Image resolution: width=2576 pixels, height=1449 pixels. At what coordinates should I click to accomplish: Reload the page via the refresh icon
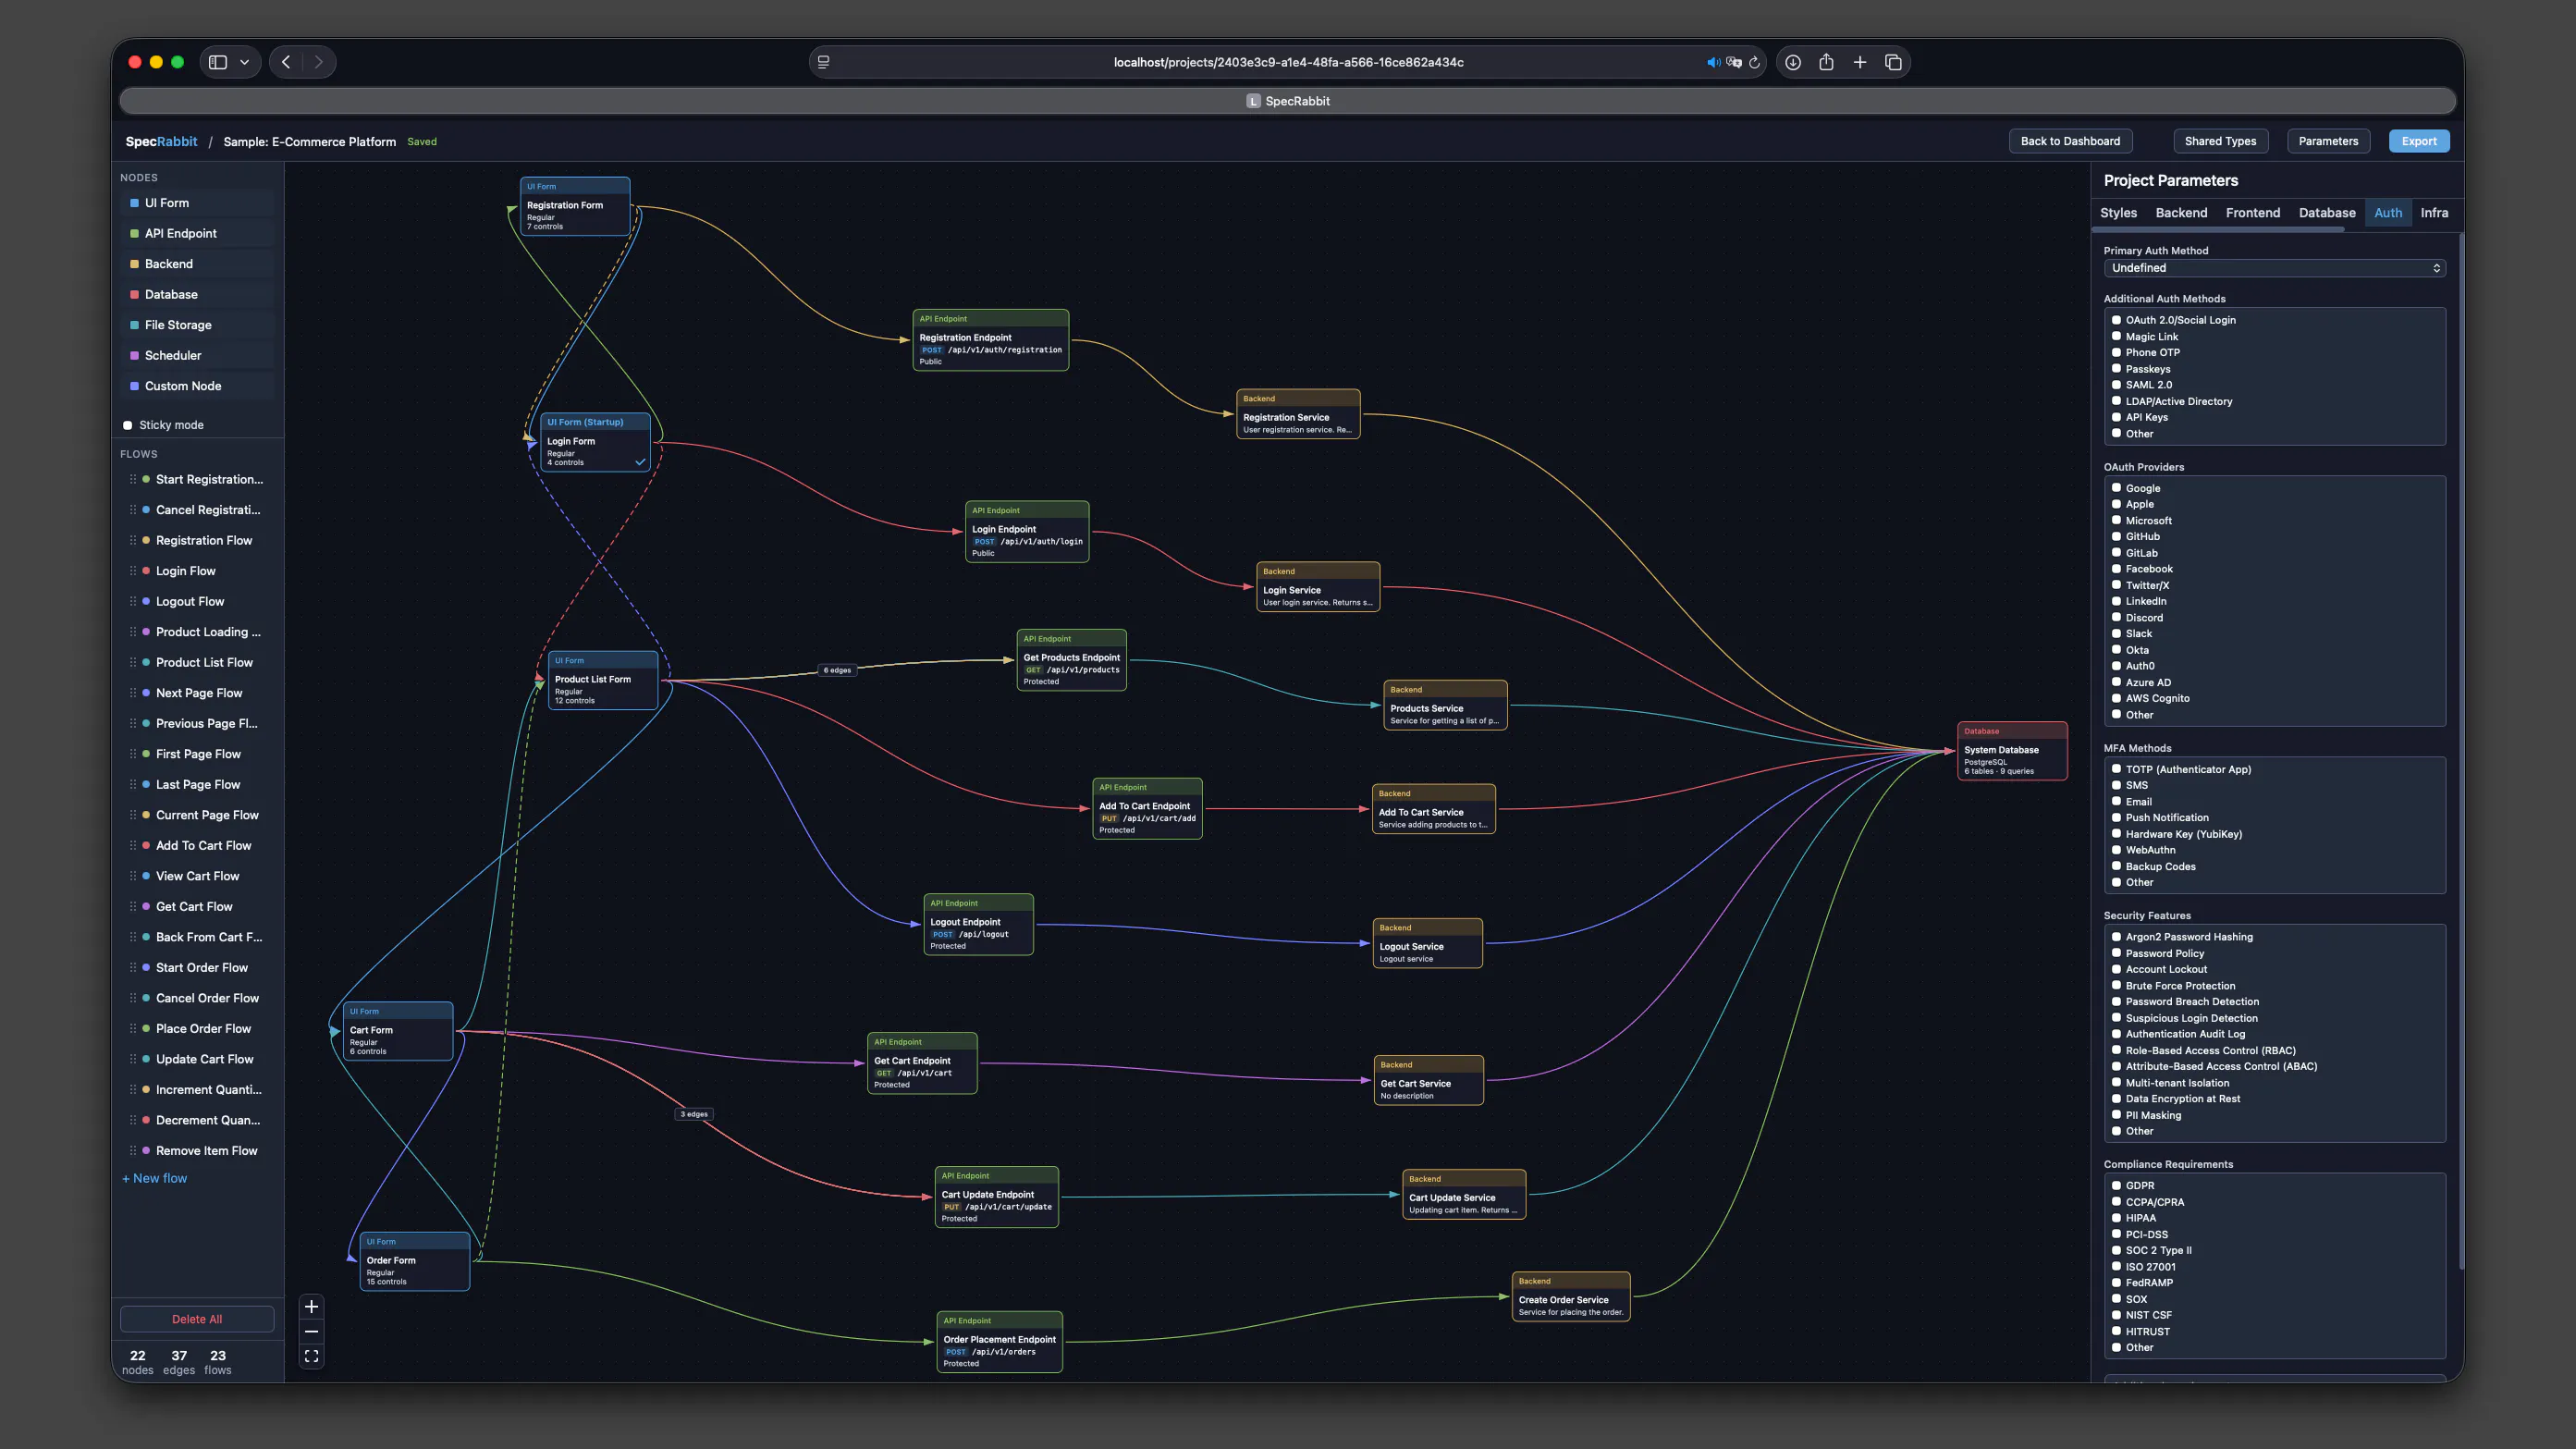pos(1754,62)
